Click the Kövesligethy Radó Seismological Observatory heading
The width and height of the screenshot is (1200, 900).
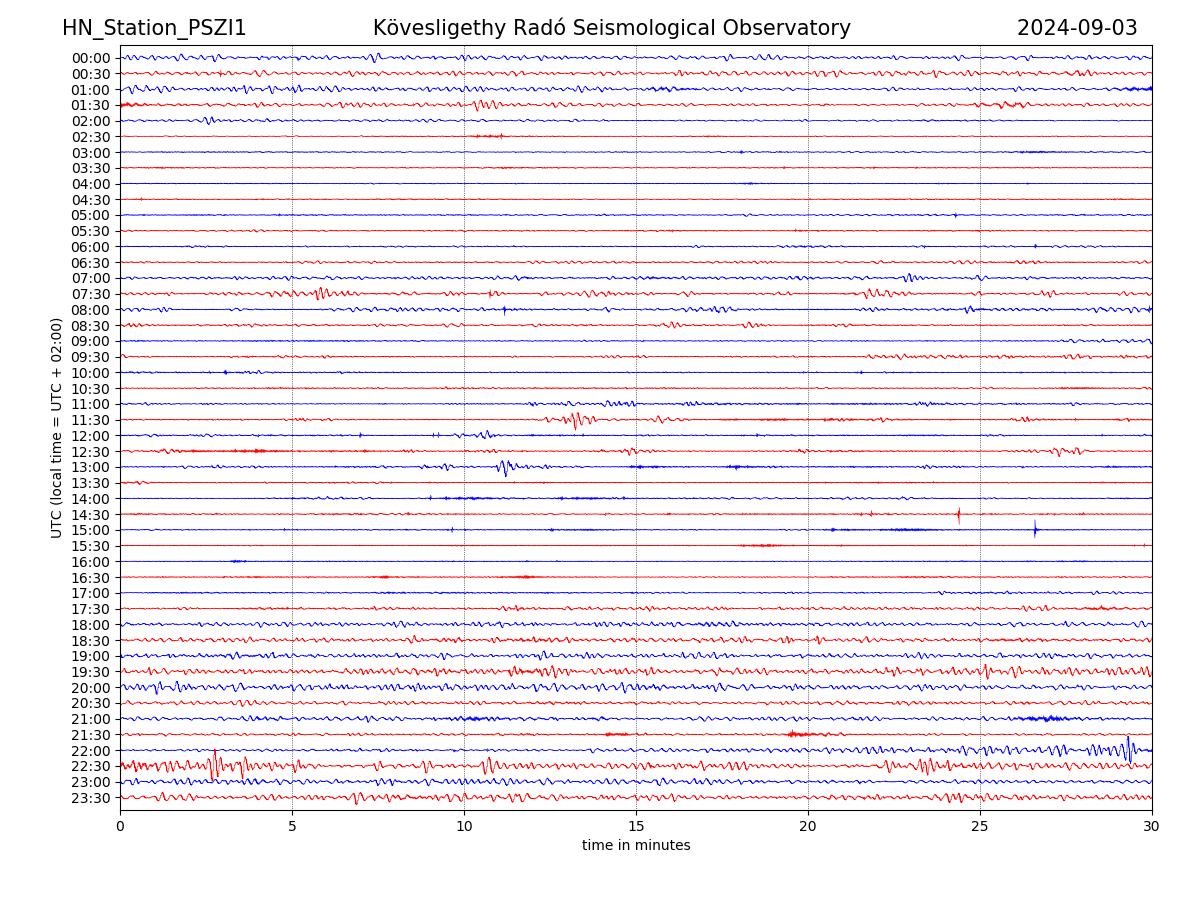pos(611,29)
